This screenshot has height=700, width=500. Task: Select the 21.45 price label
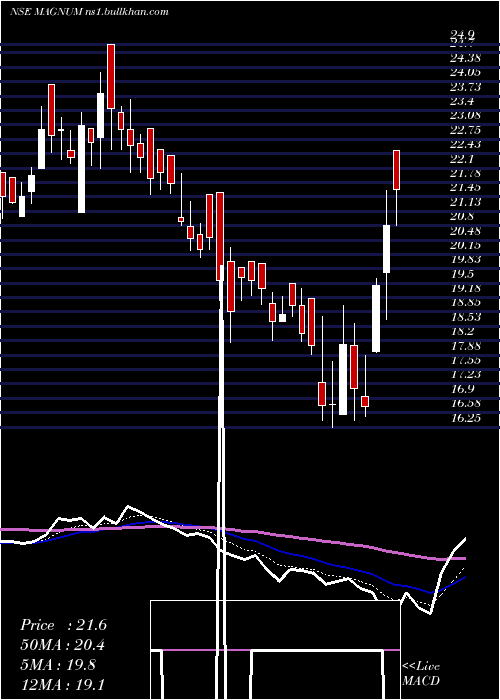pos(465,187)
